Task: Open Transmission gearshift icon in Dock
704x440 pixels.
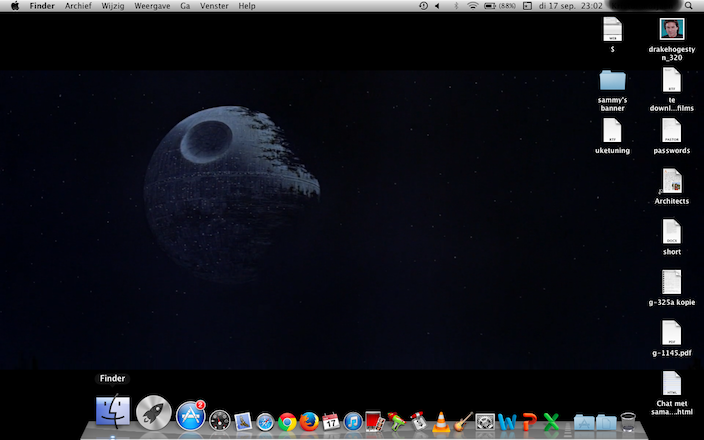Action: [x=418, y=422]
